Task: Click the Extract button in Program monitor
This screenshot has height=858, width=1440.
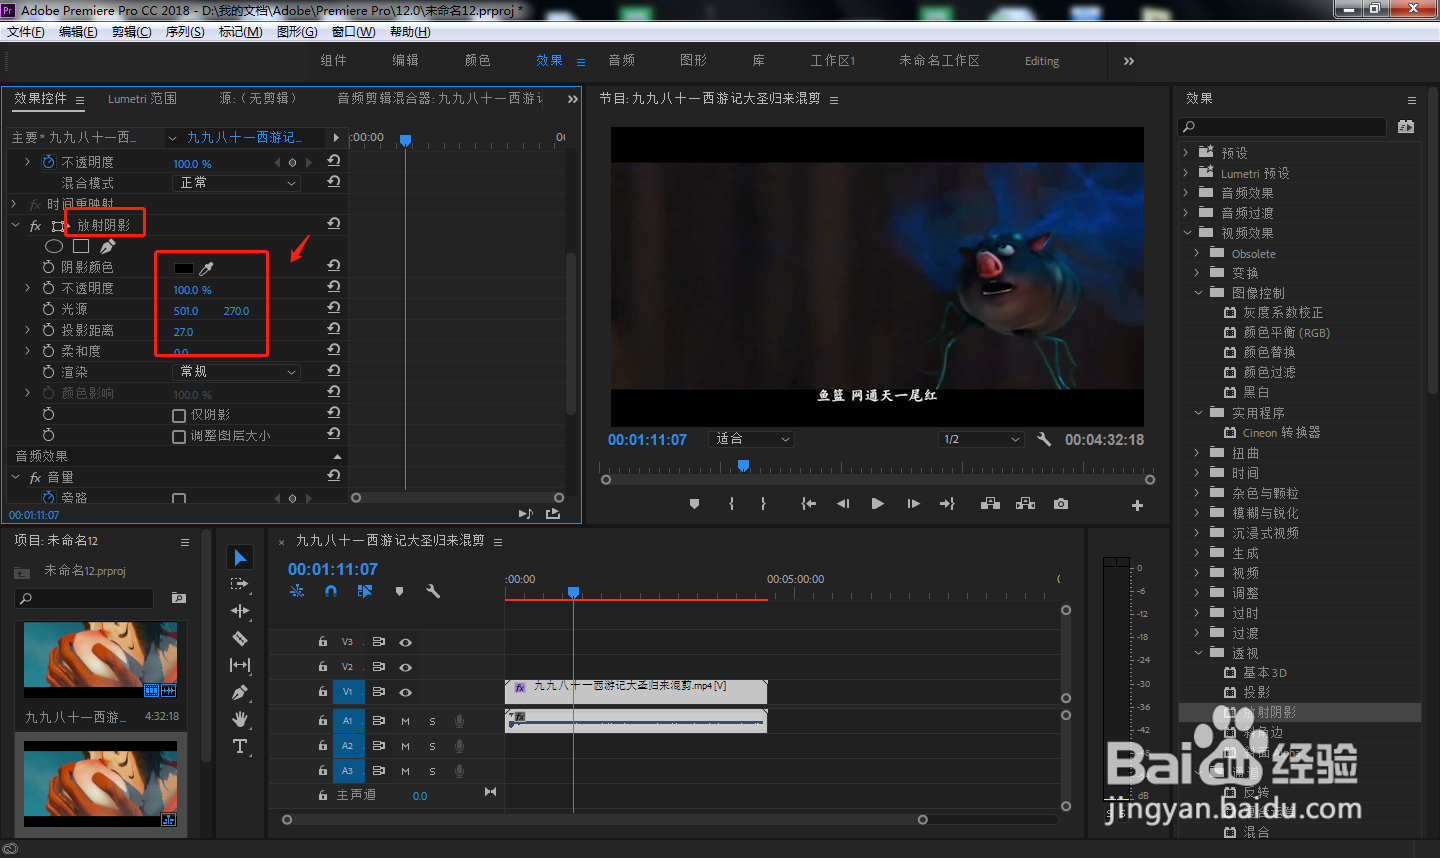Action: [1025, 504]
